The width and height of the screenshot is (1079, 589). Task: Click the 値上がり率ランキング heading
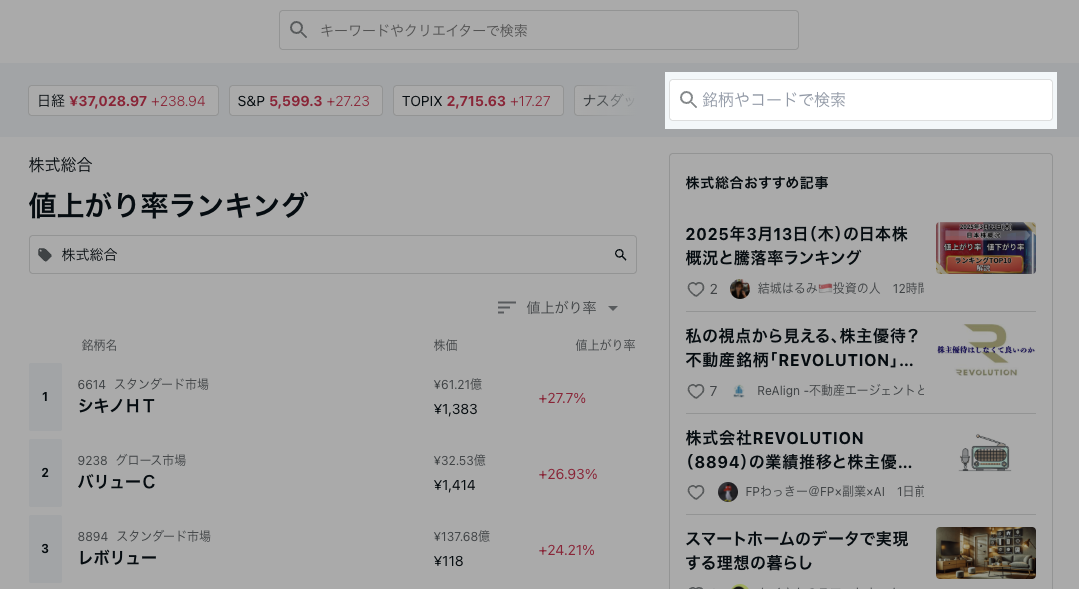click(168, 205)
